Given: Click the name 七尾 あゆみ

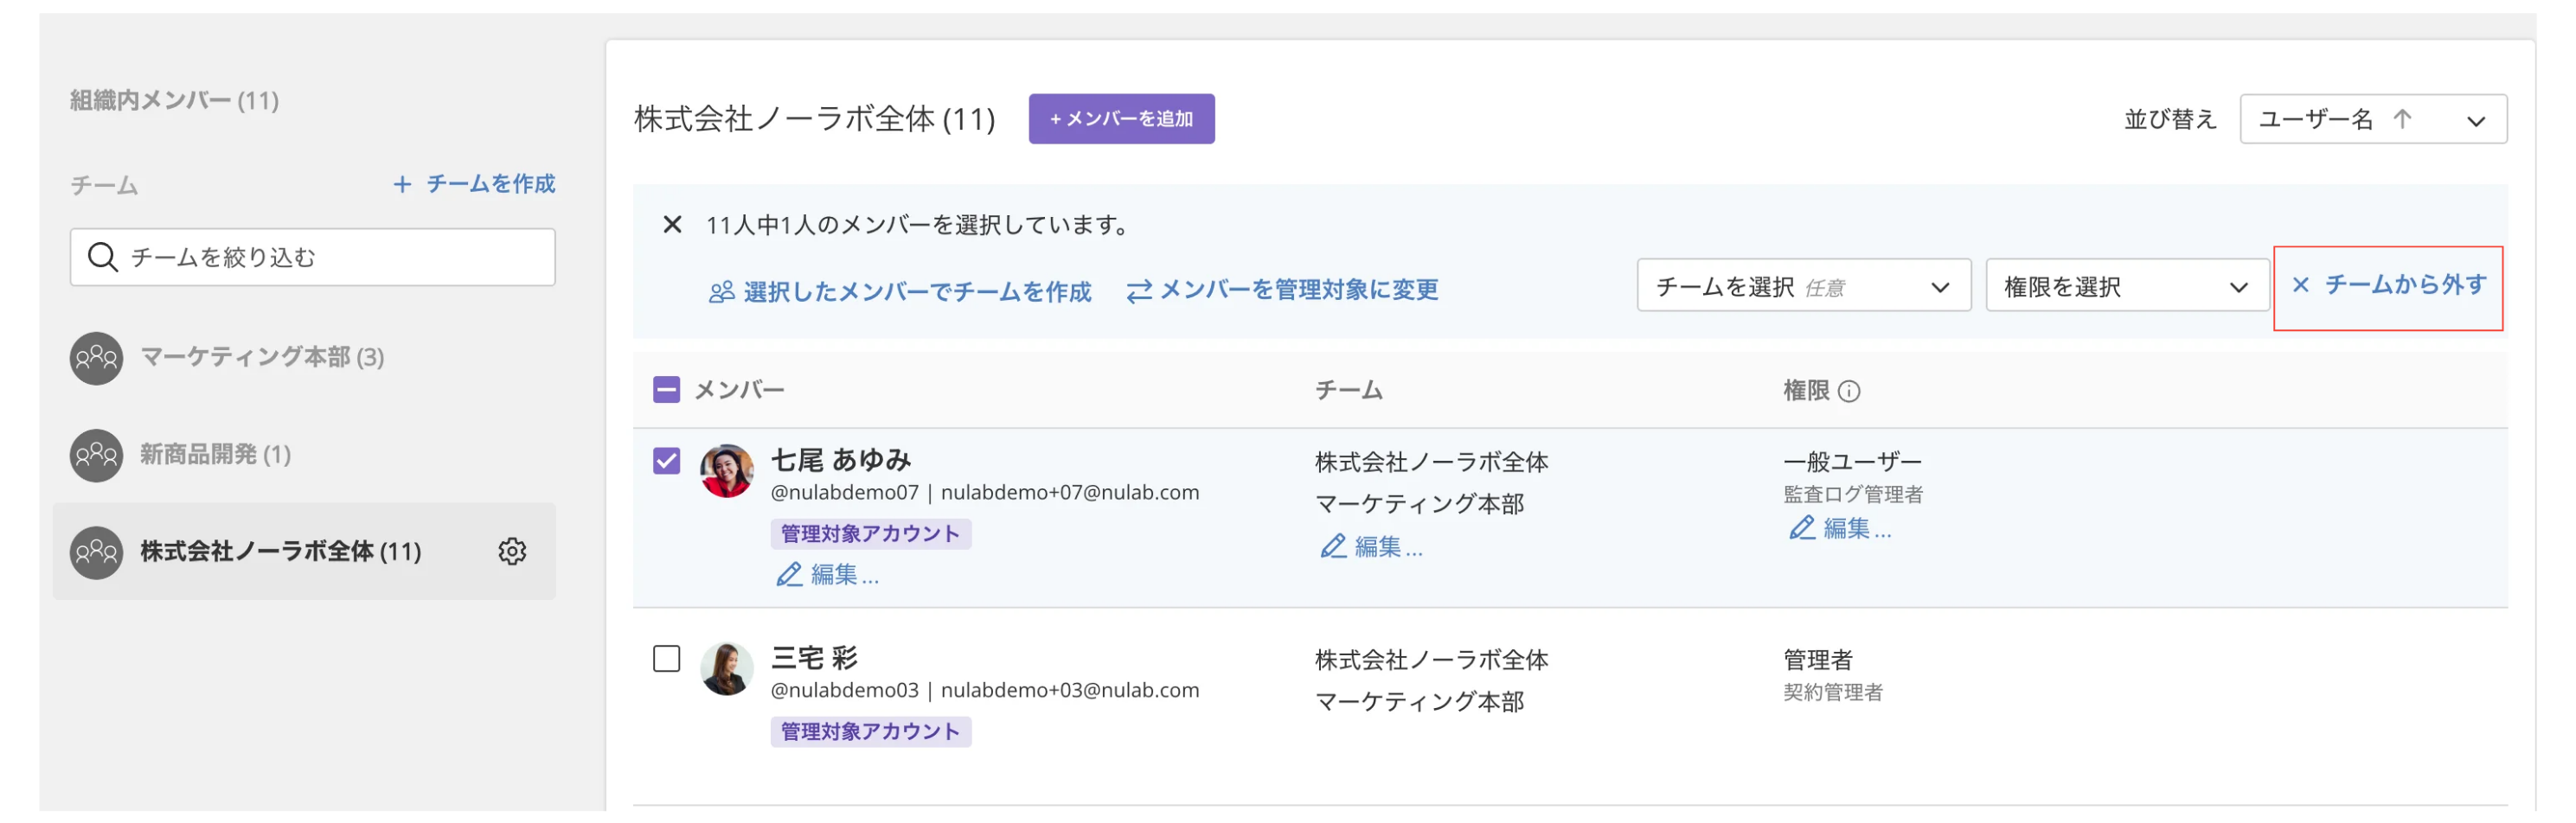Looking at the screenshot, I should click(841, 460).
